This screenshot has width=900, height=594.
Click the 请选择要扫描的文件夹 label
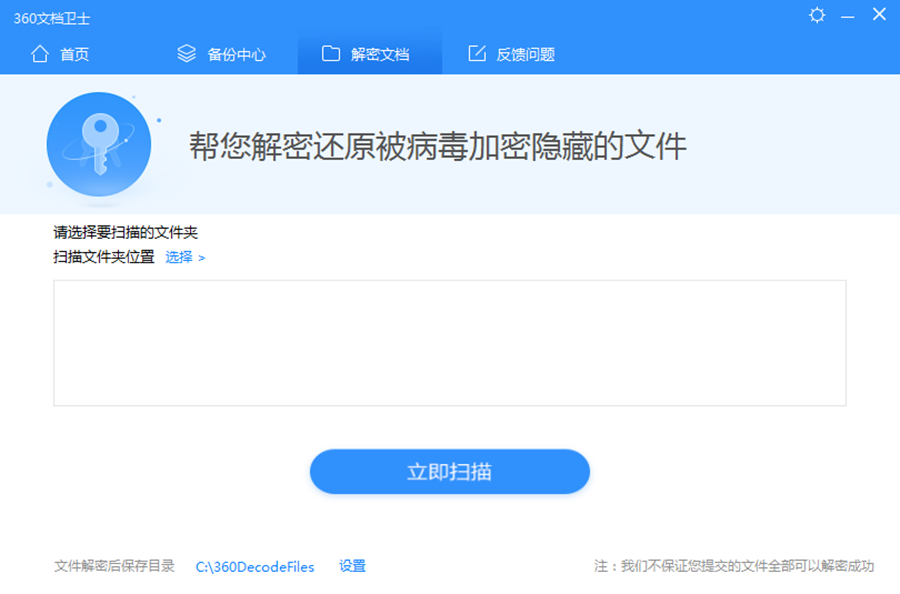pyautogui.click(x=125, y=232)
